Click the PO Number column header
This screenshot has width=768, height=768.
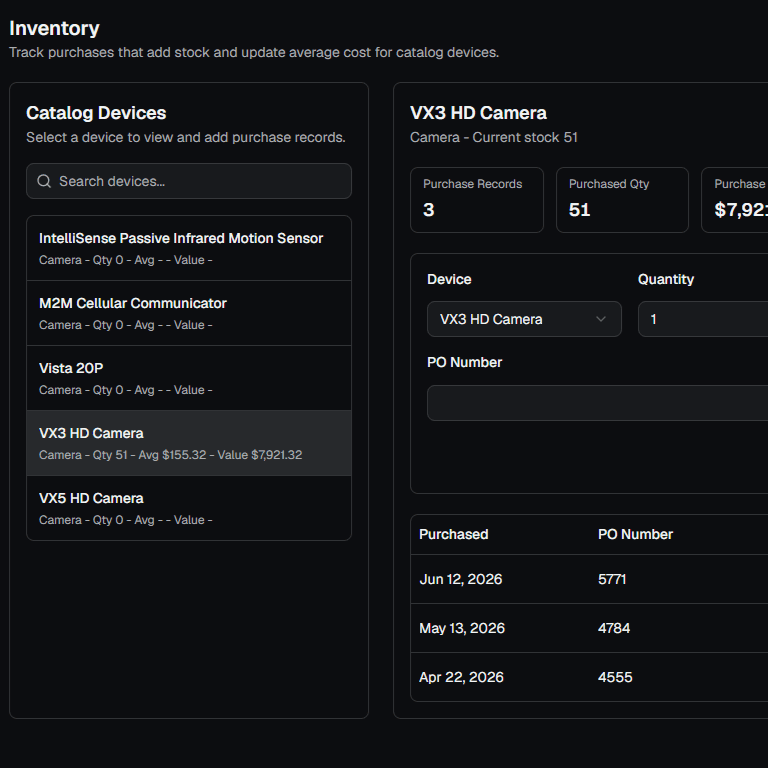coord(635,534)
